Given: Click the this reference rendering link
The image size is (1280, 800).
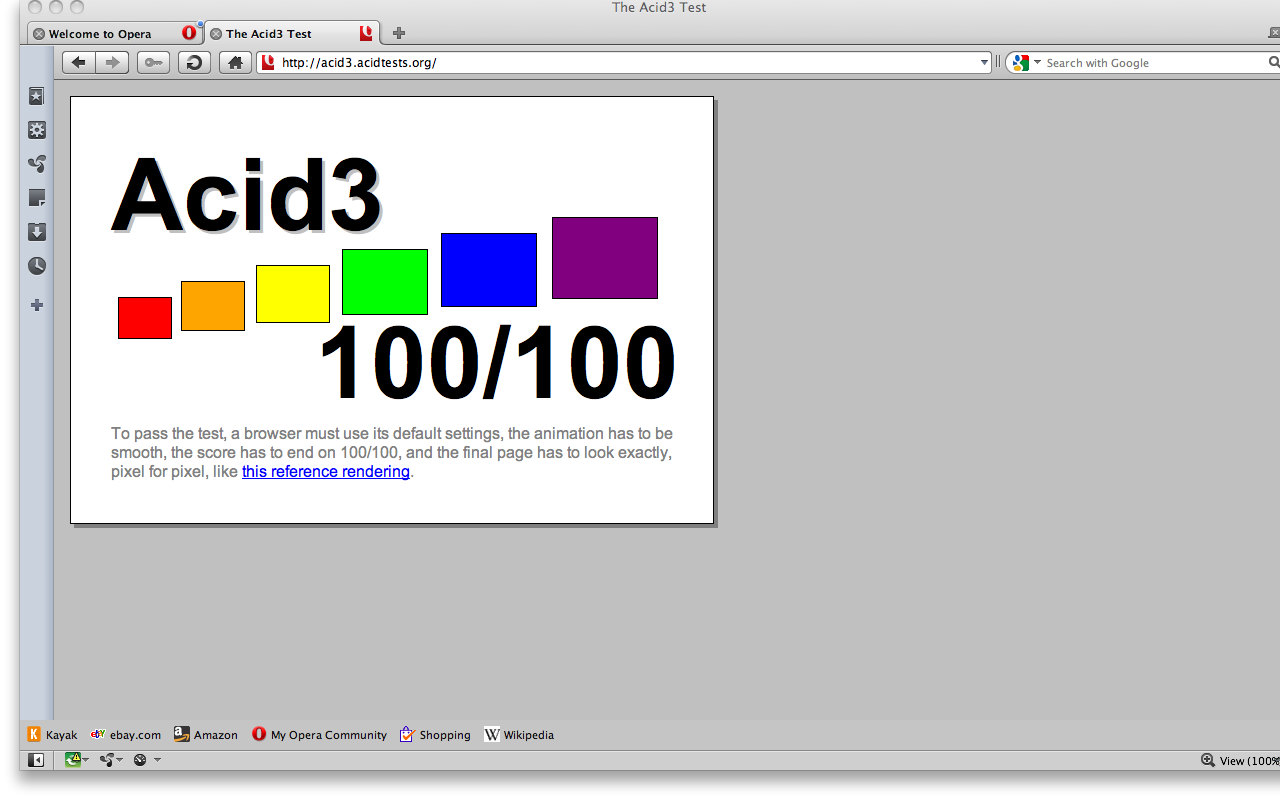Looking at the screenshot, I should pyautogui.click(x=324, y=471).
